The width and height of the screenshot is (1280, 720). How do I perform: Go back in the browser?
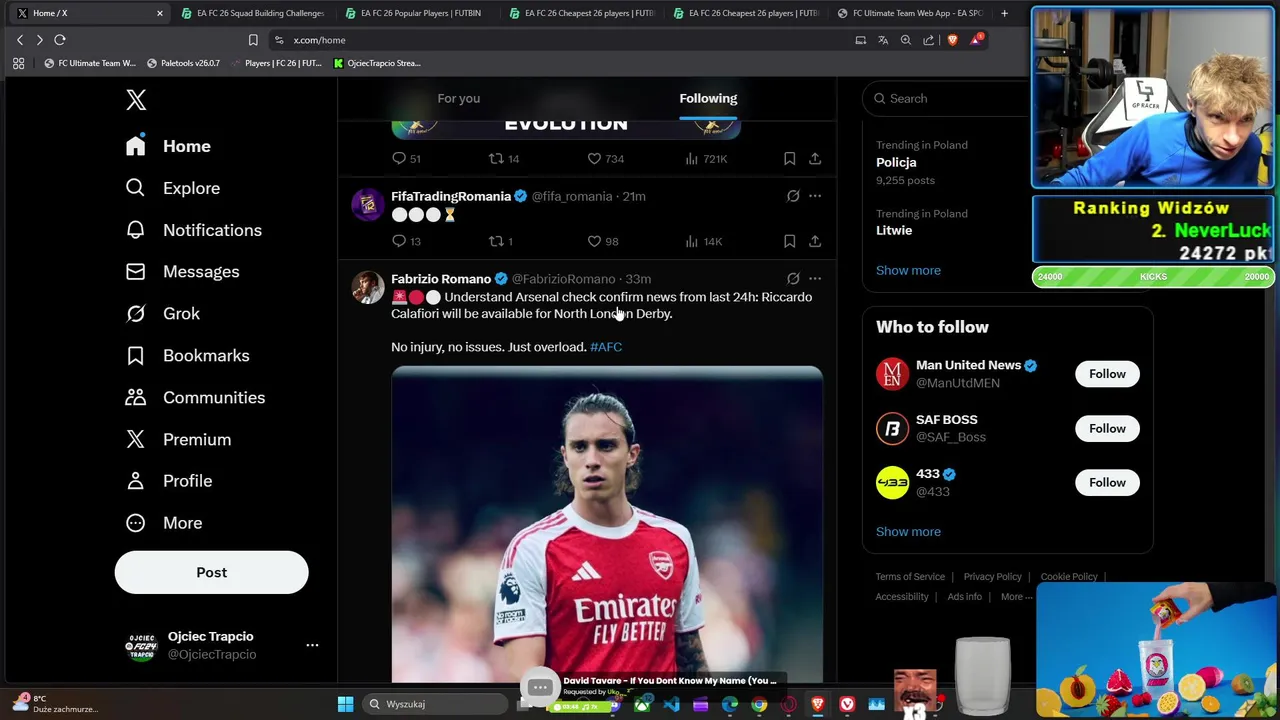click(19, 40)
